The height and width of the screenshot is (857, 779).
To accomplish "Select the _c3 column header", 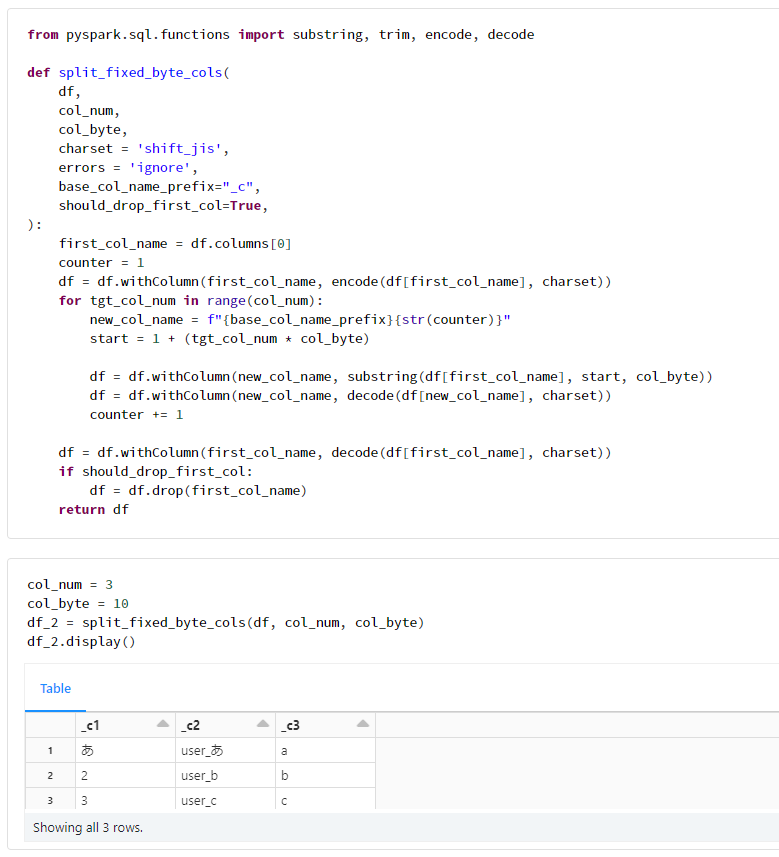I will (x=325, y=725).
